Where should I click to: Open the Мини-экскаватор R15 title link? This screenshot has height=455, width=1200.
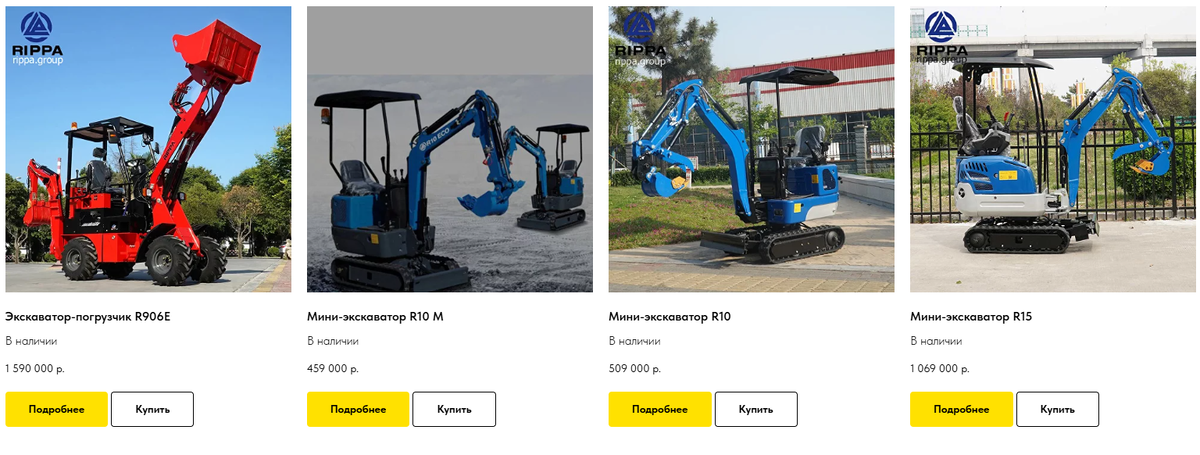coord(971,317)
